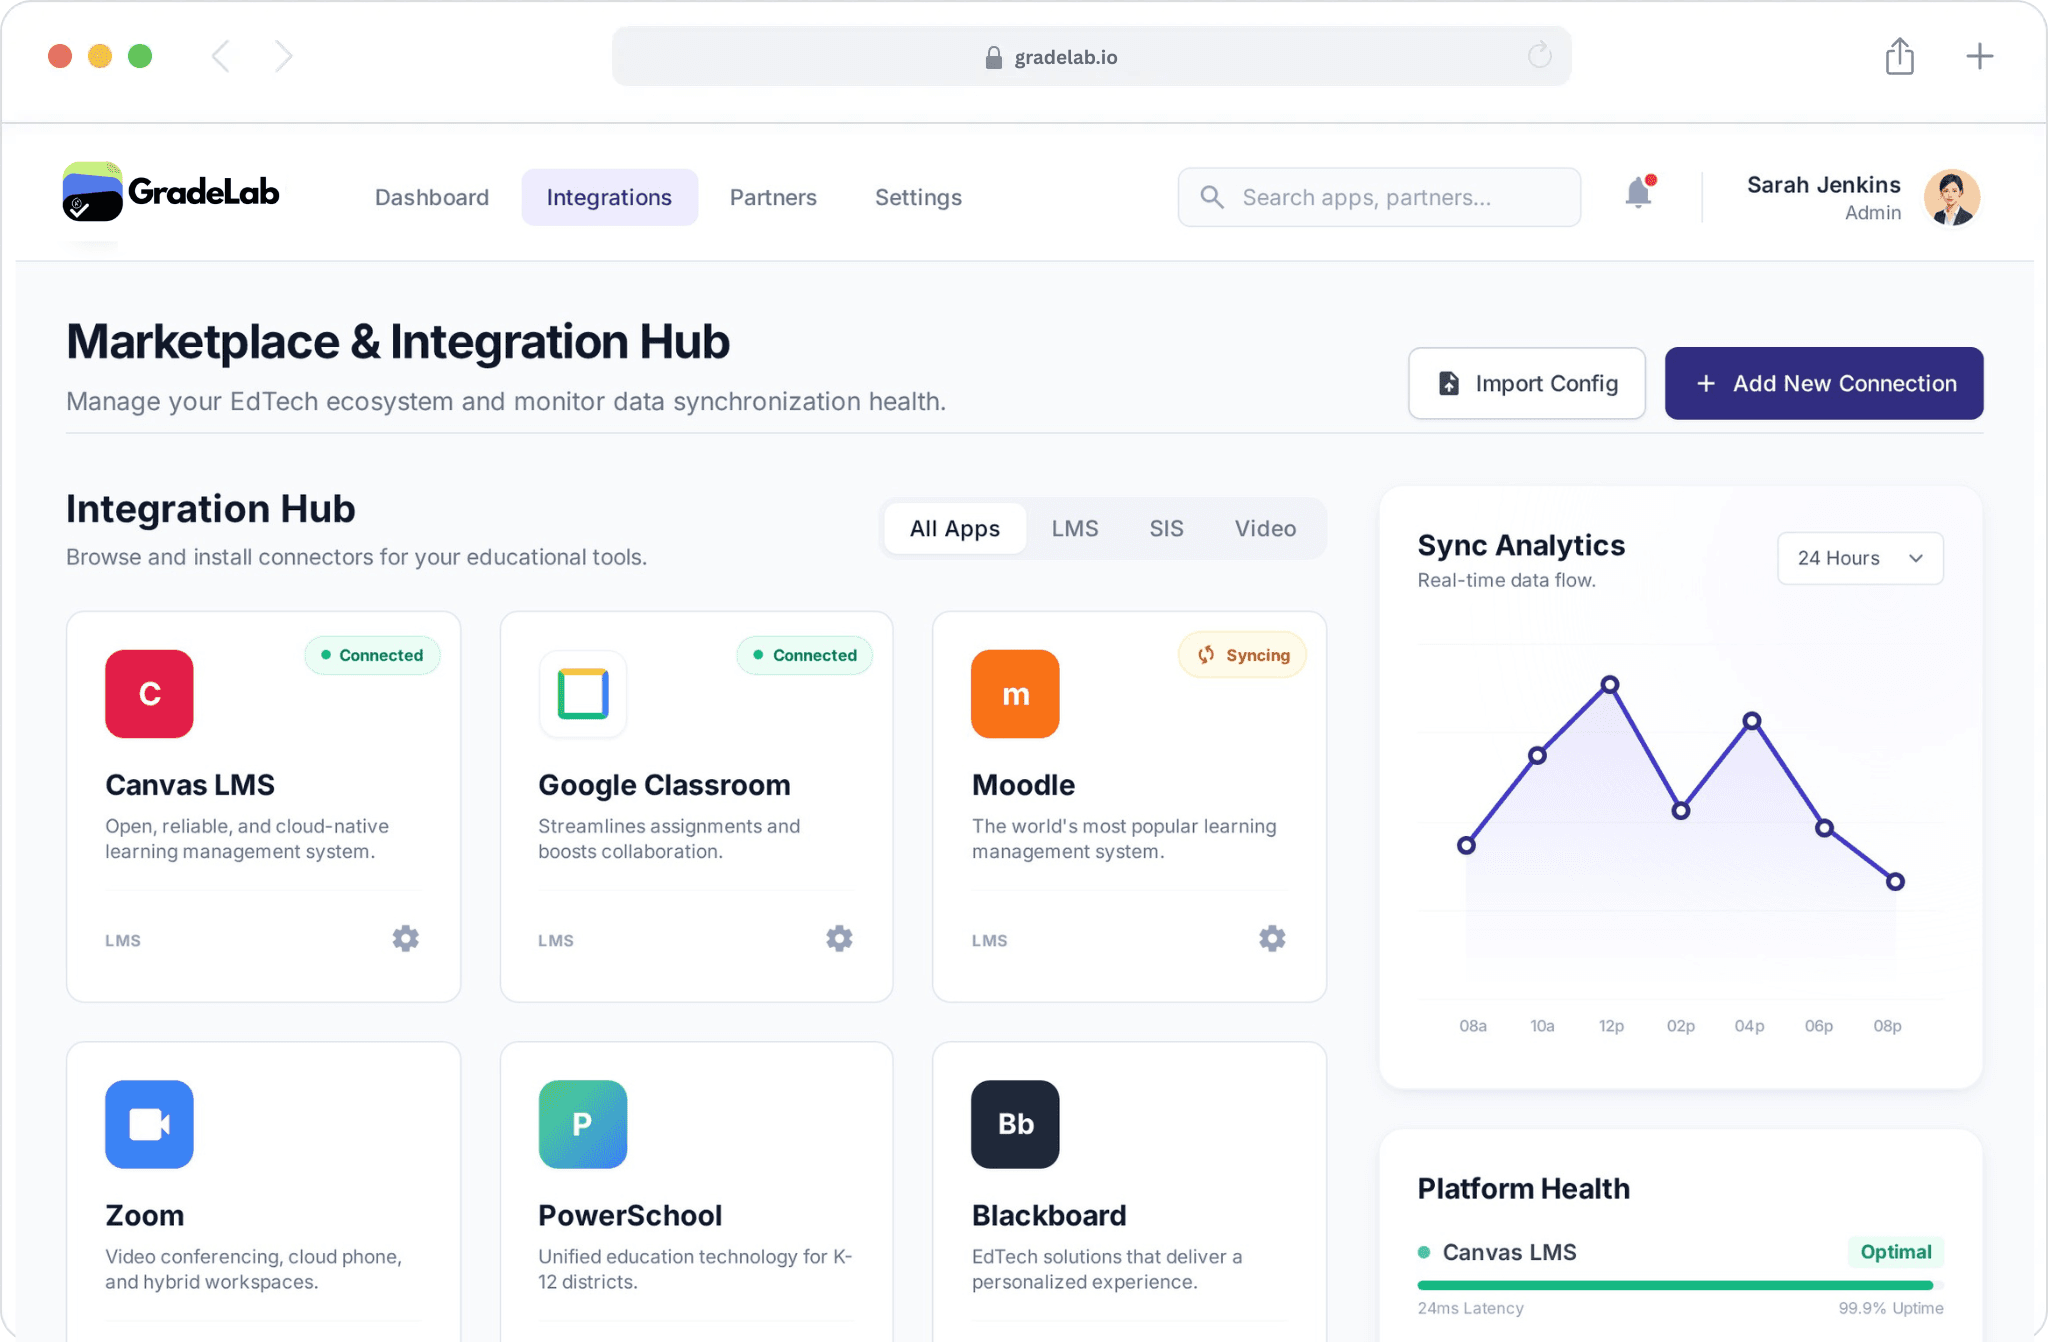Click the address bar lock icon

[993, 57]
